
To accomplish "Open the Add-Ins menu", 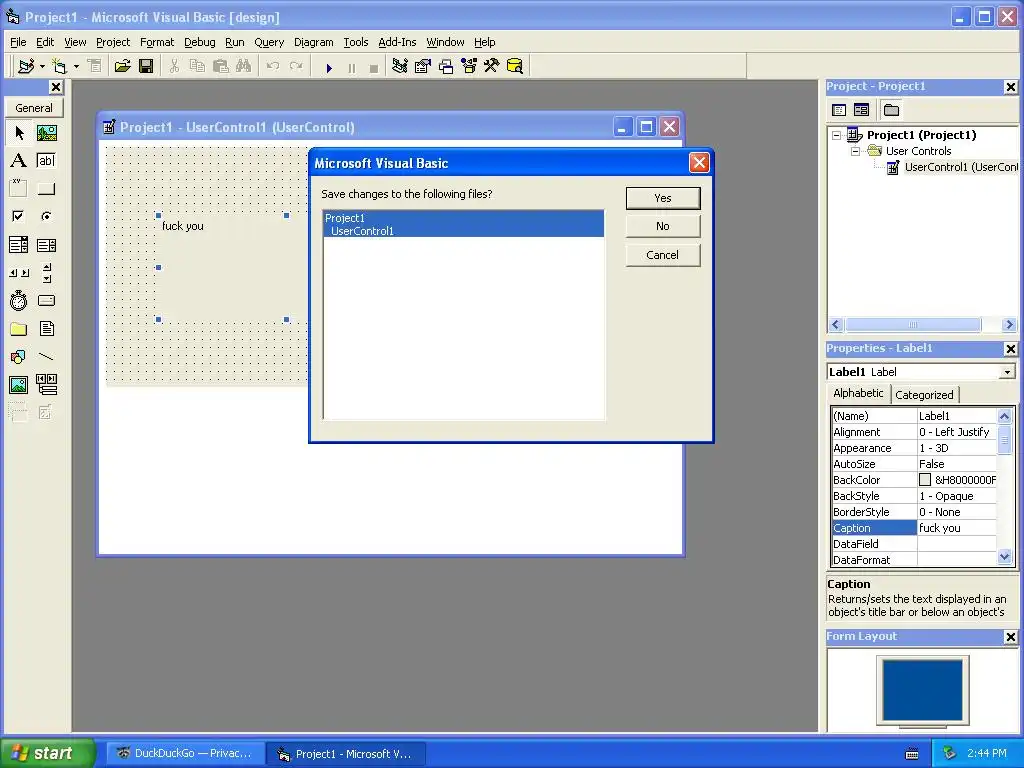I will pos(397,42).
